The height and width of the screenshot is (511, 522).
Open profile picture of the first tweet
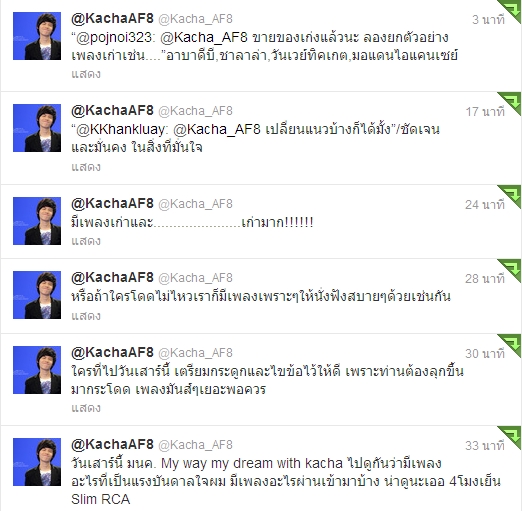[37, 36]
